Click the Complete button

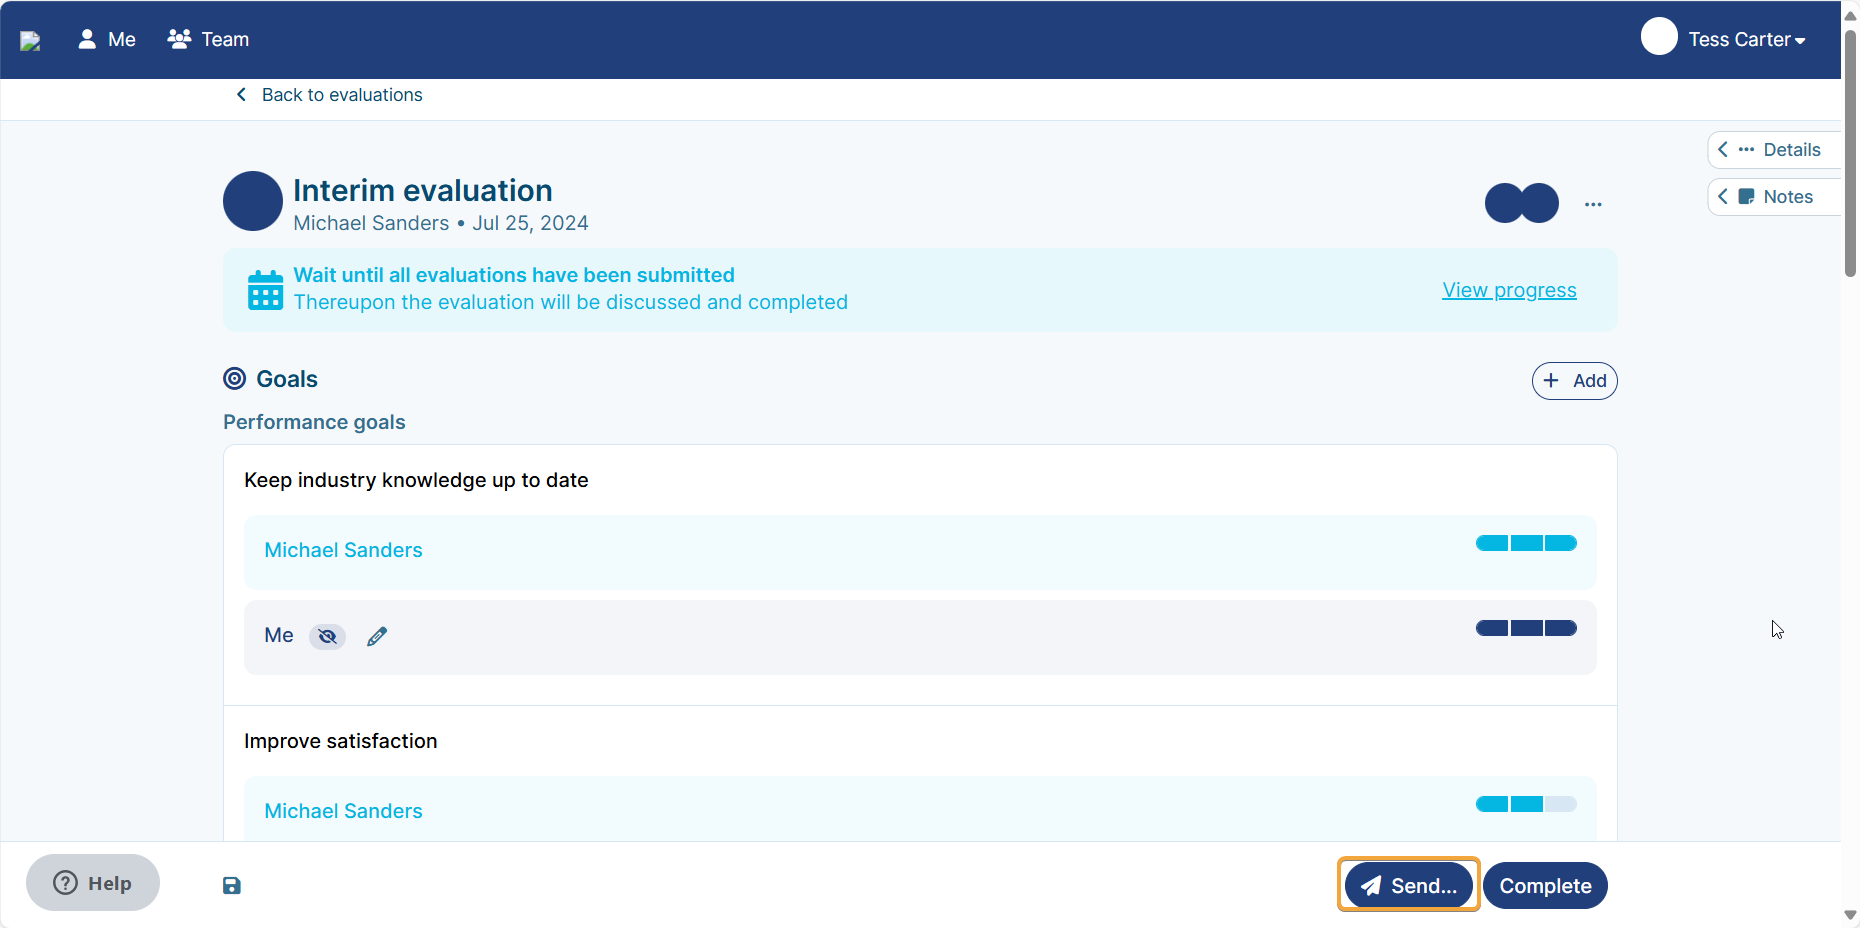[x=1545, y=886]
